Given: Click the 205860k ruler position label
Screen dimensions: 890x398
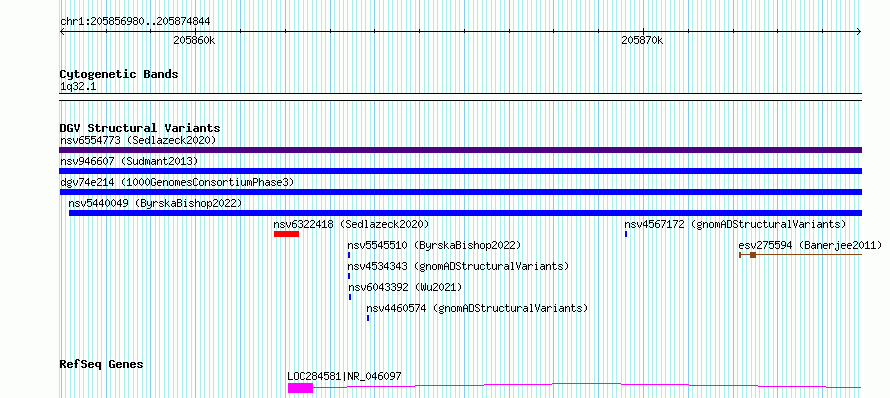Looking at the screenshot, I should click(x=194, y=41).
